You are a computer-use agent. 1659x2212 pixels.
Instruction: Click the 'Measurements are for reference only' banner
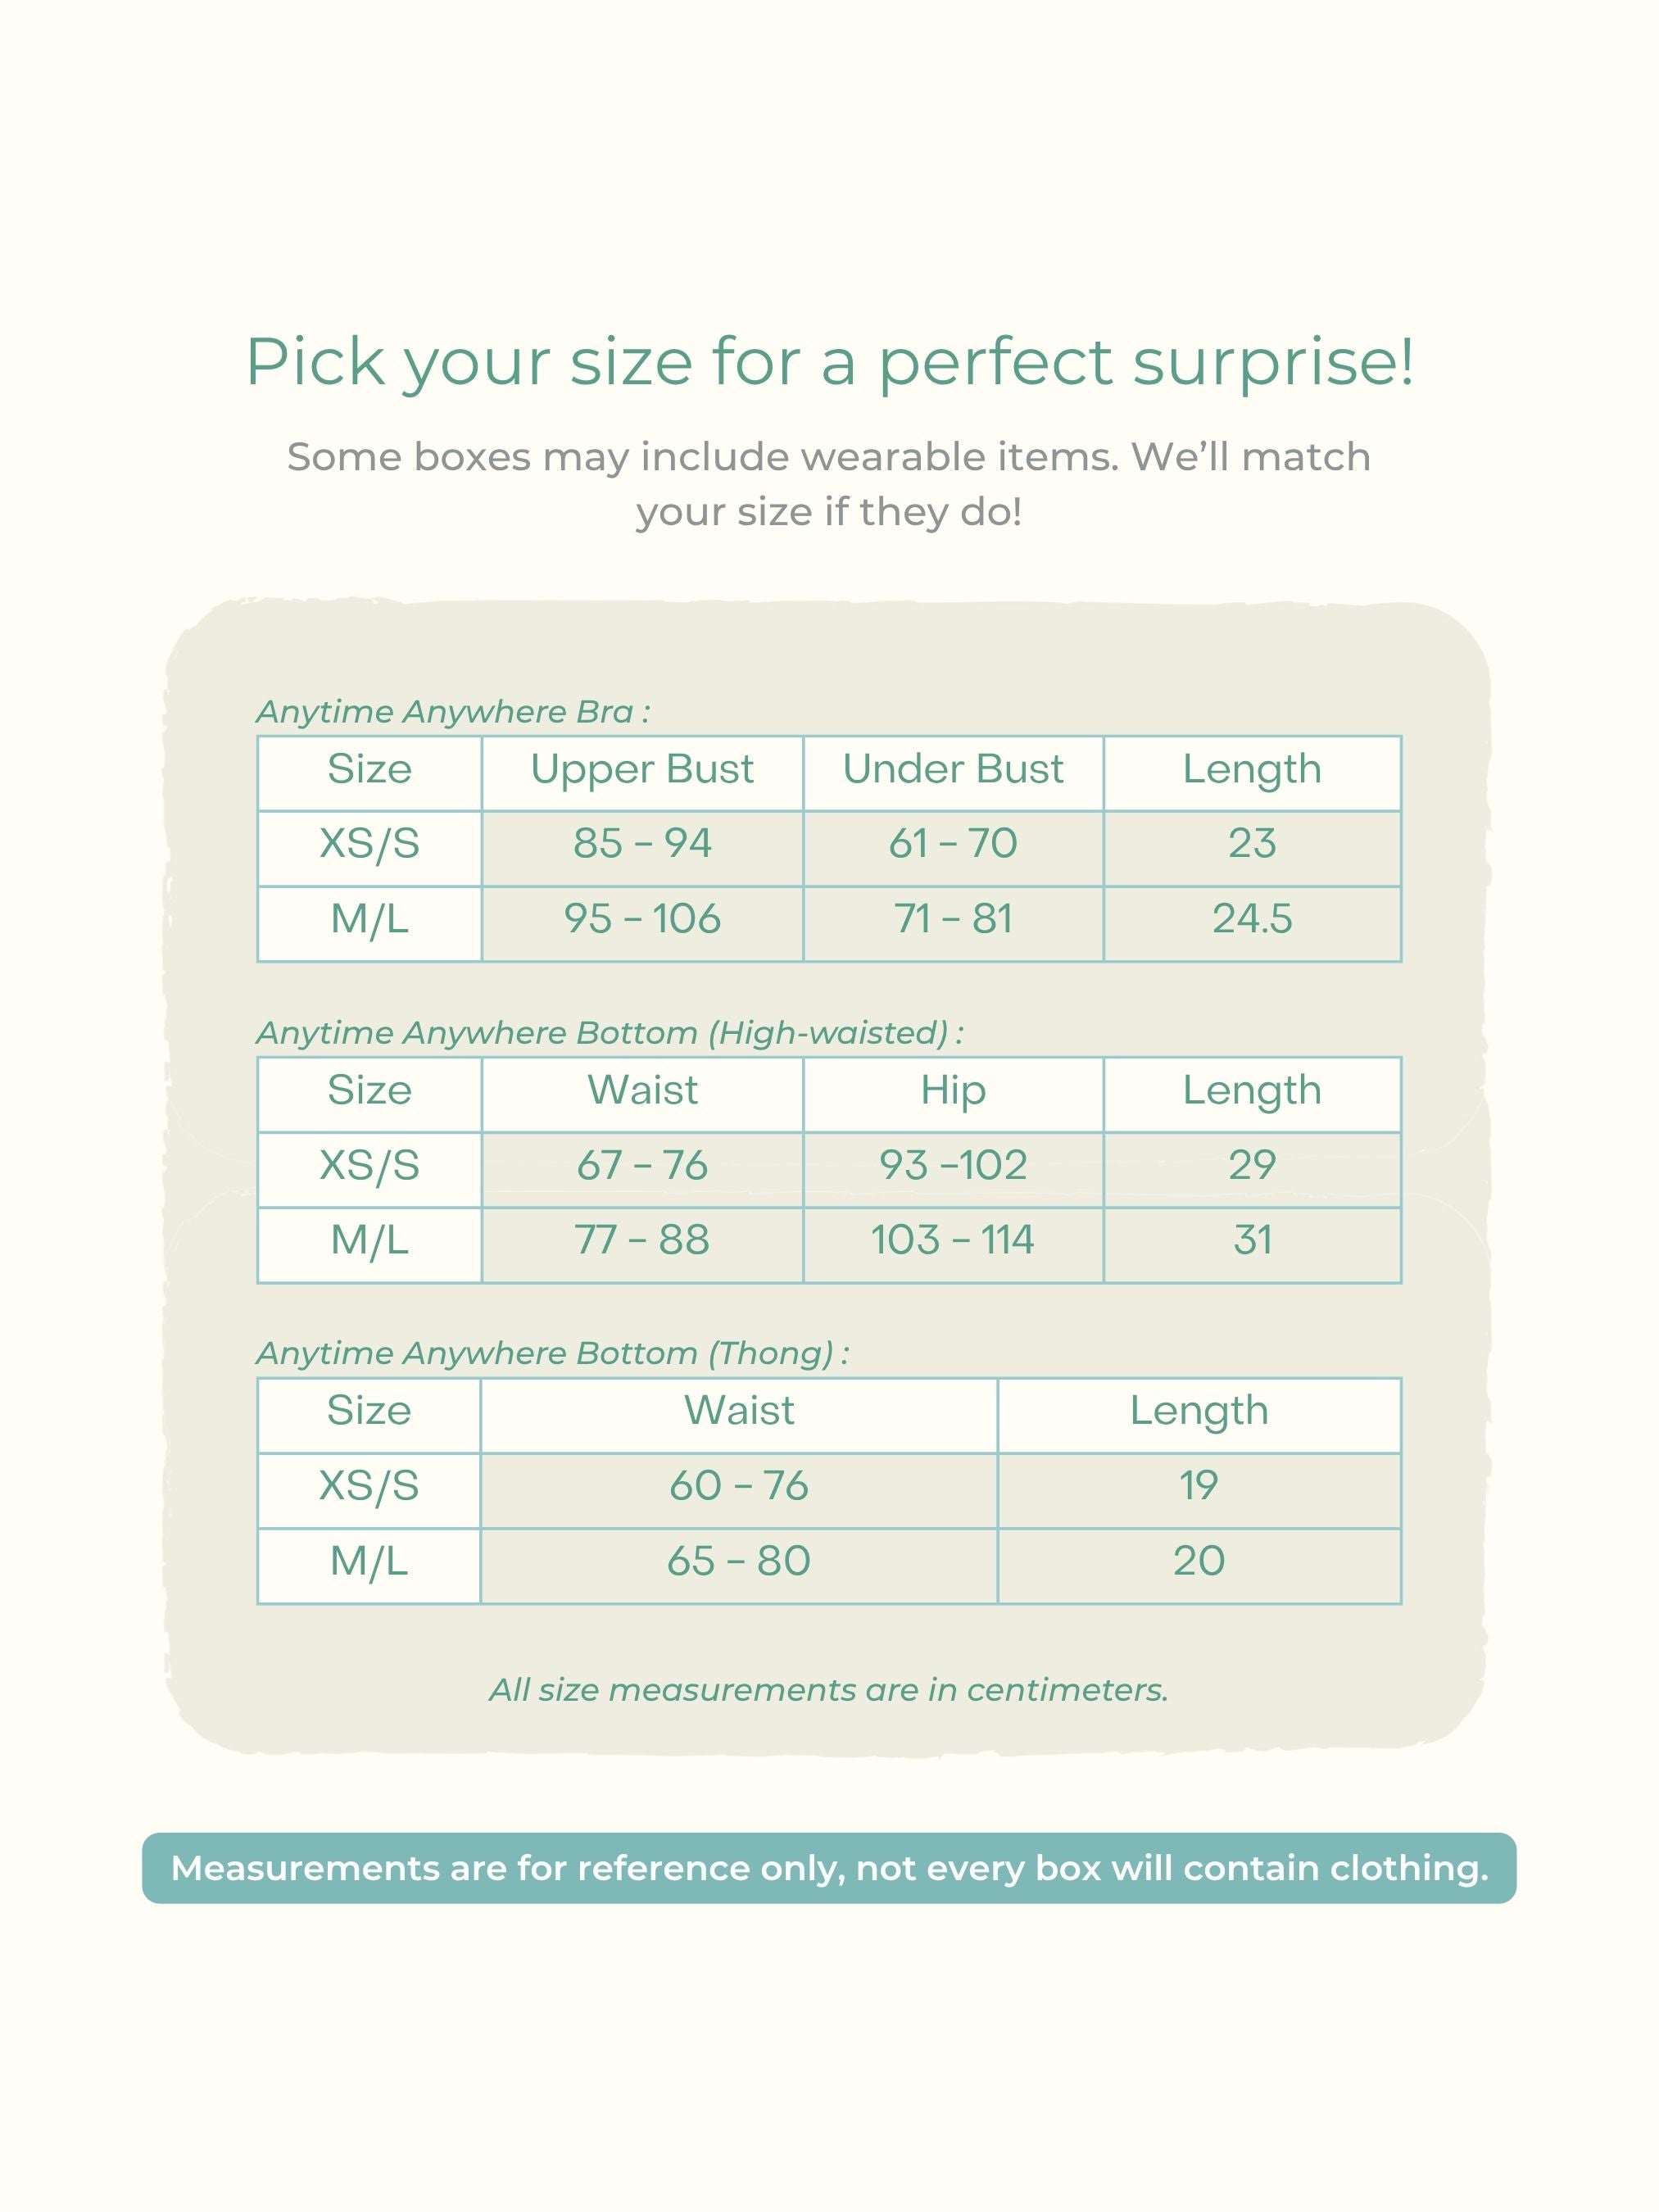pyautogui.click(x=829, y=1868)
